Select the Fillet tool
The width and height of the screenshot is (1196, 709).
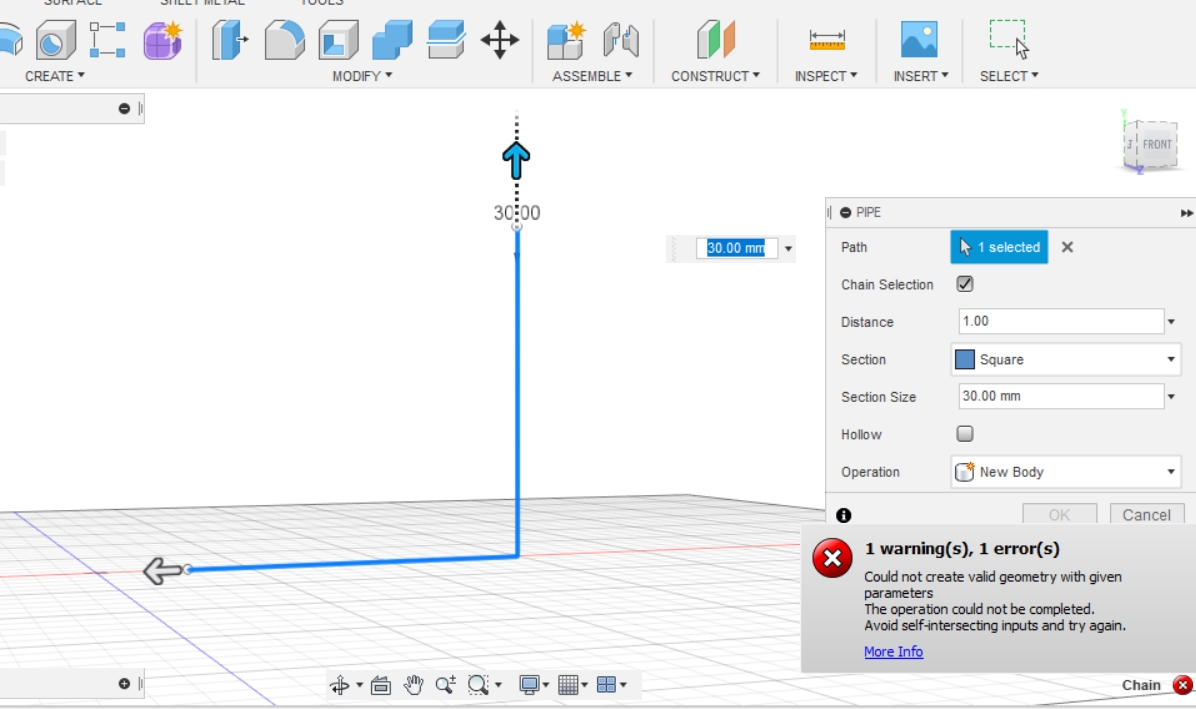[x=285, y=40]
